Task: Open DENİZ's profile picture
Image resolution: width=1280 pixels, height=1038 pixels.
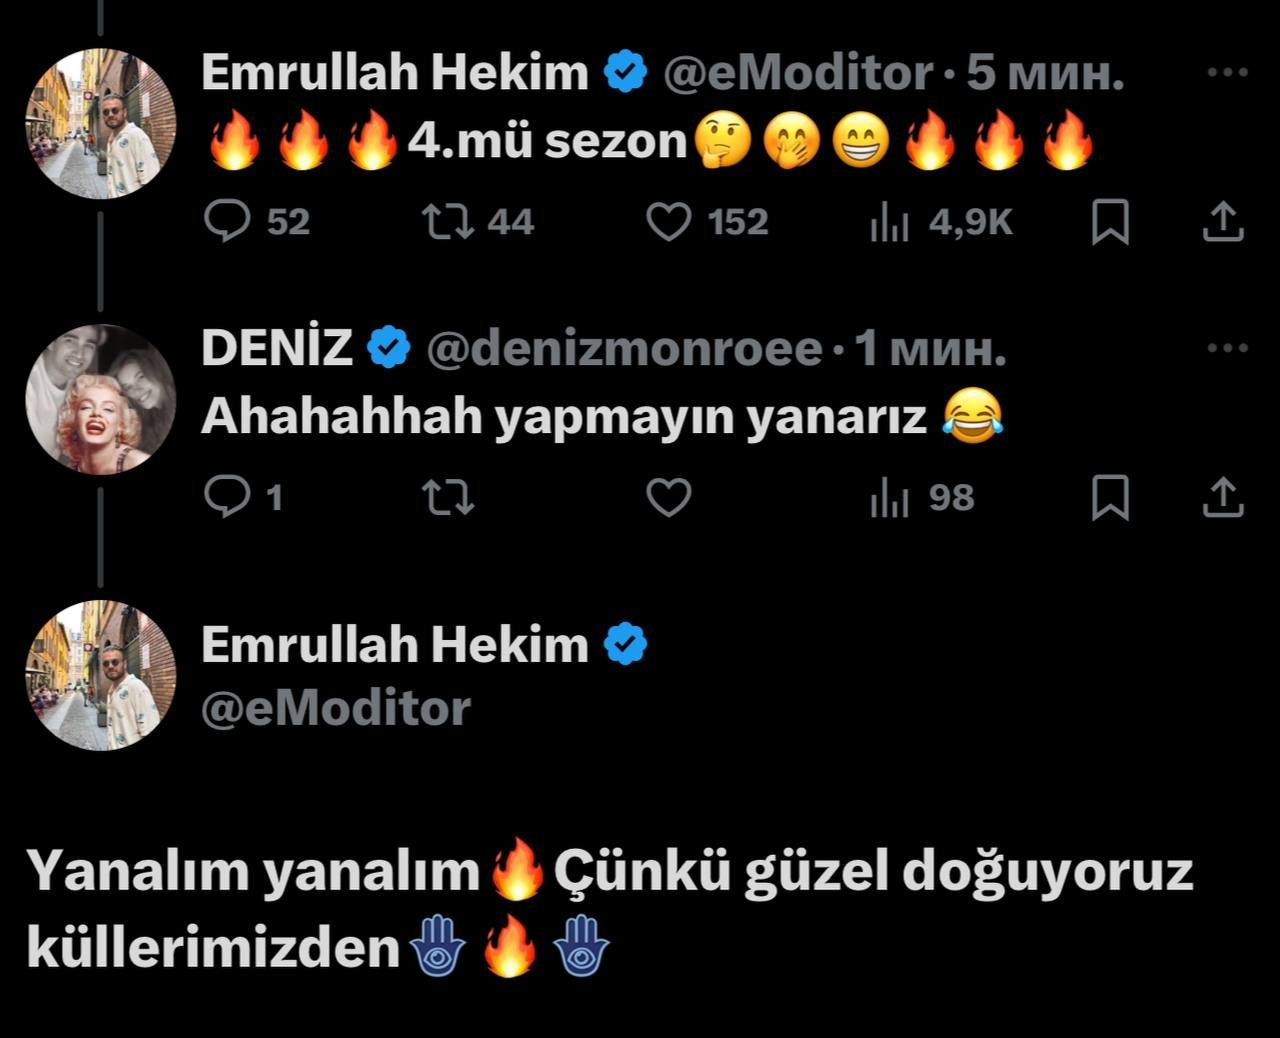Action: pyautogui.click(x=100, y=398)
